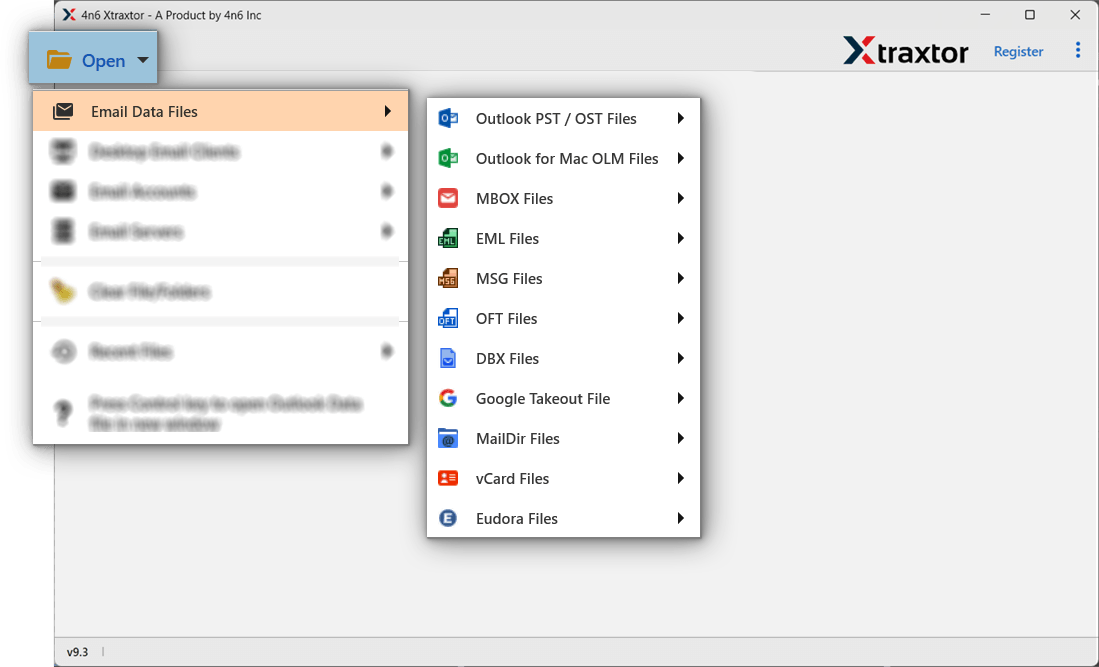Click the vCard Files icon
The image size is (1099, 667).
click(x=448, y=478)
